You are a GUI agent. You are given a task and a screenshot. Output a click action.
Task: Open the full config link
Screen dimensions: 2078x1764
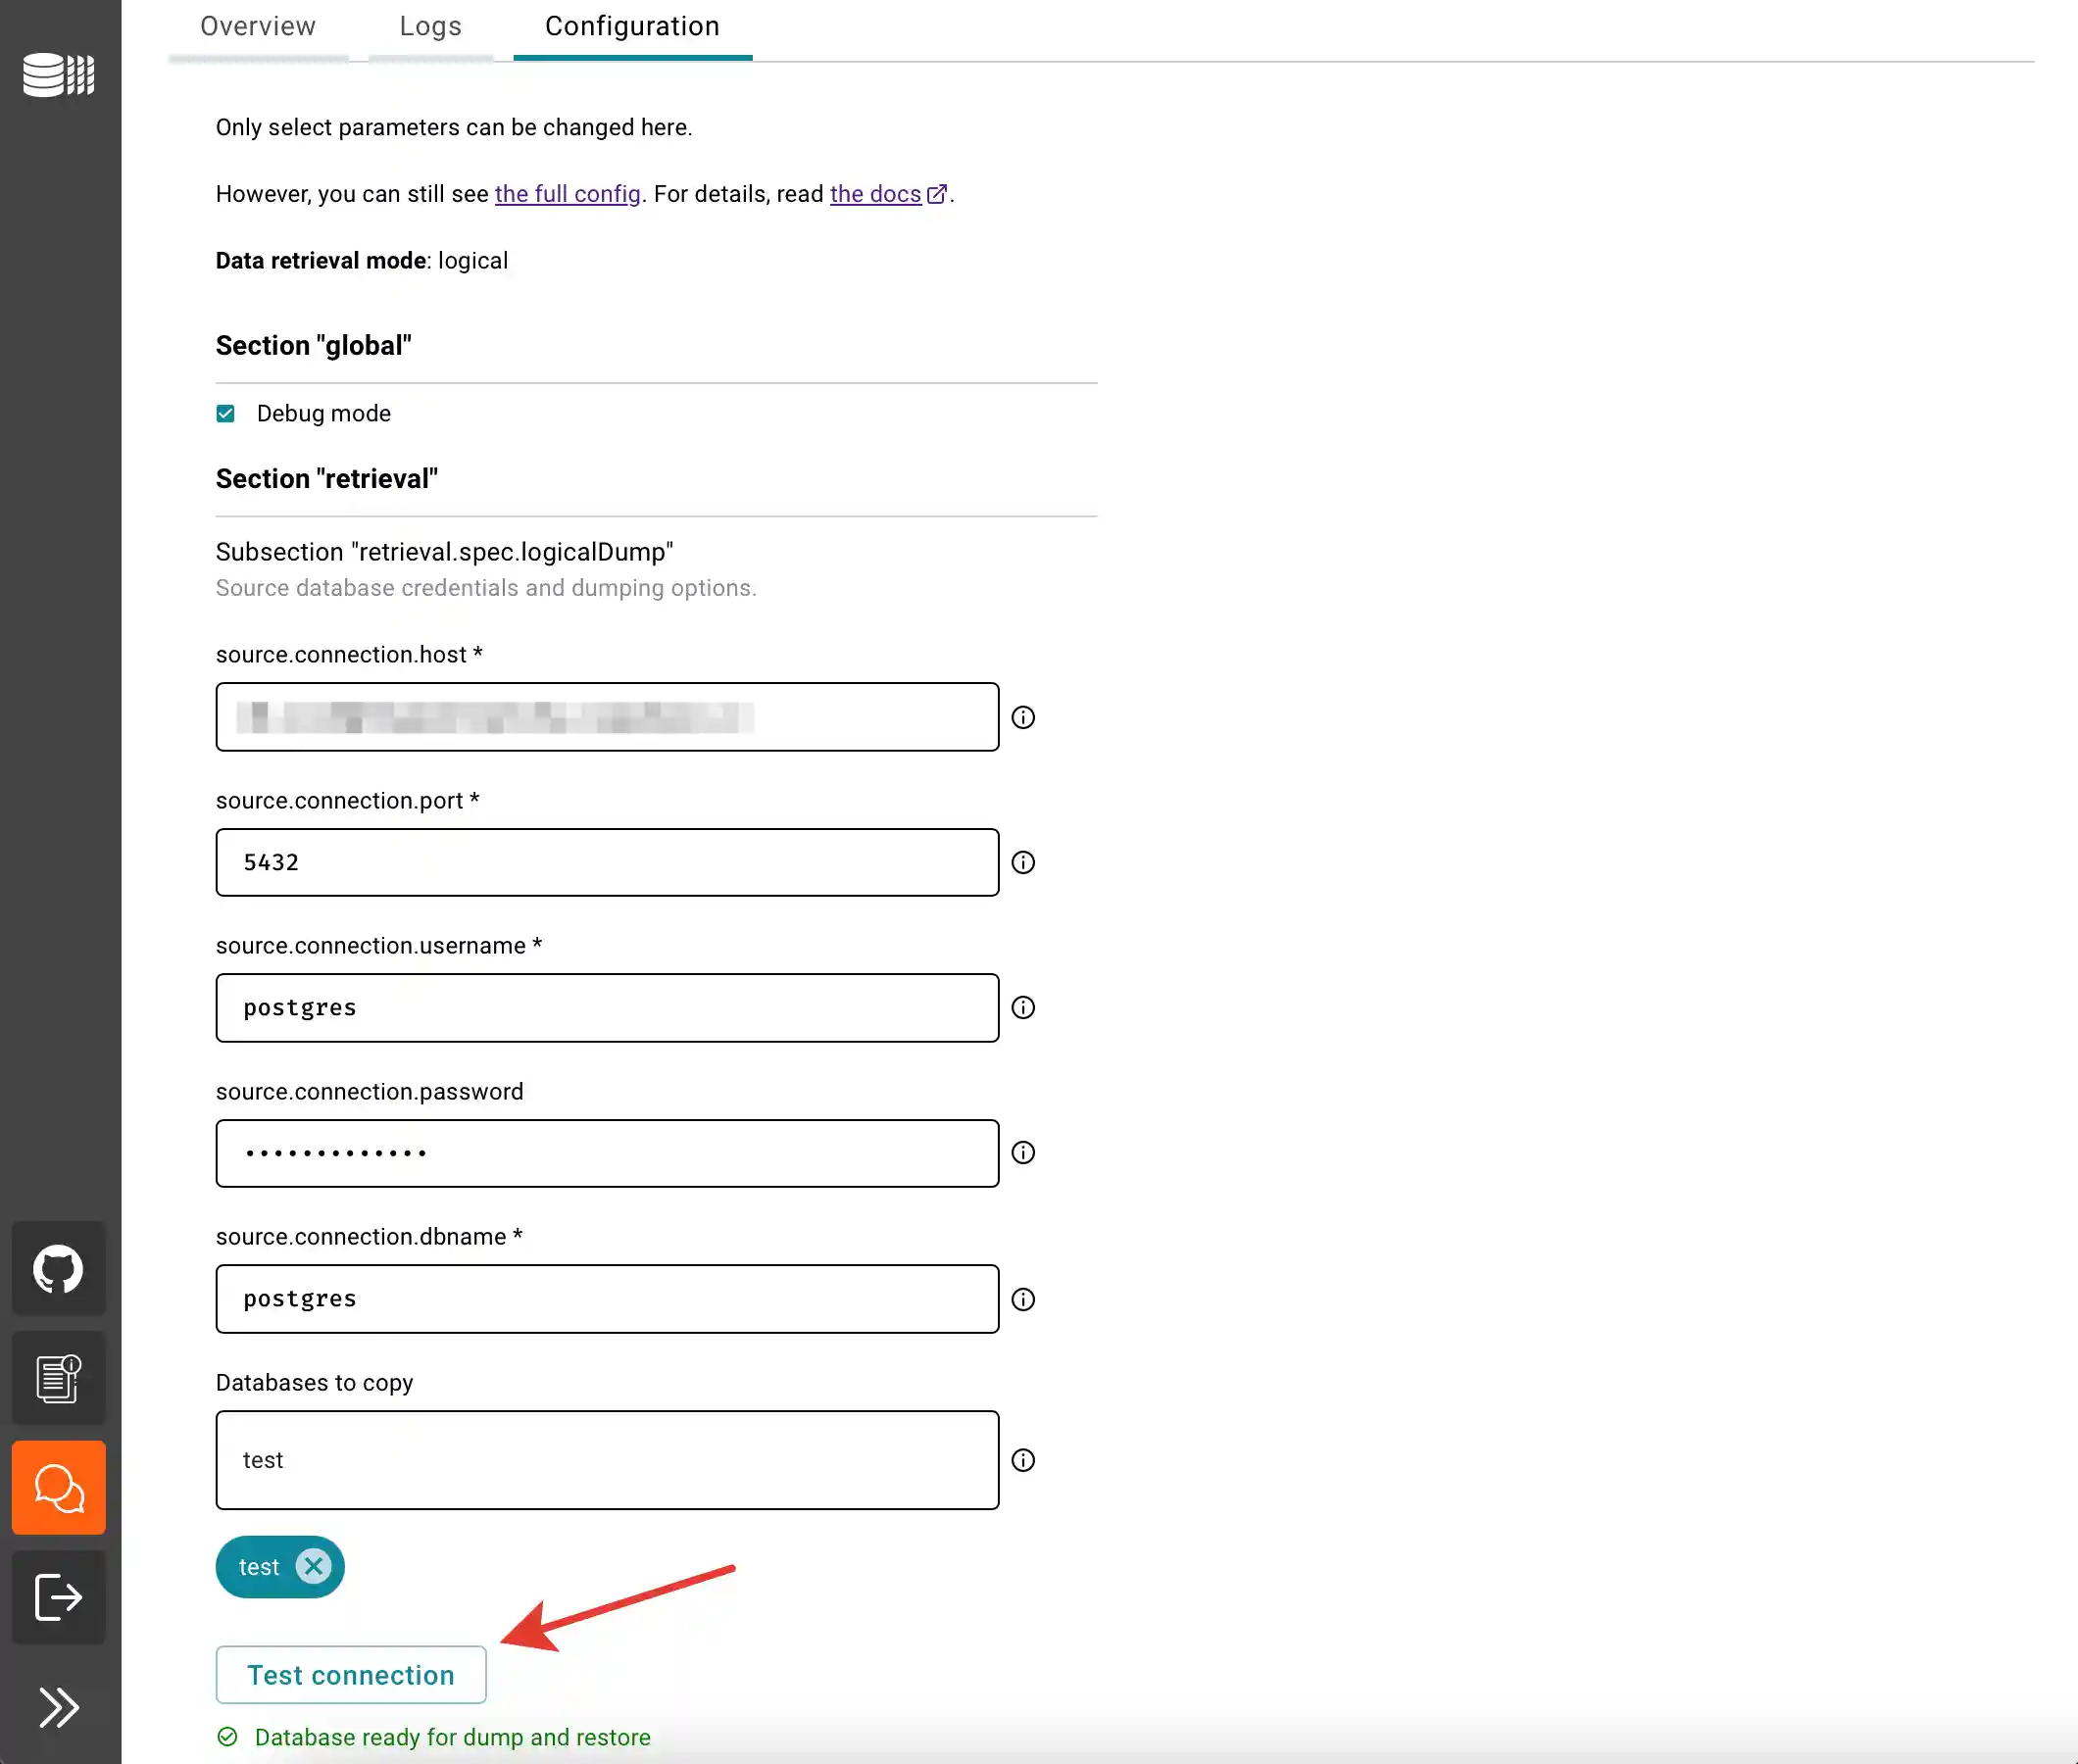pos(567,193)
